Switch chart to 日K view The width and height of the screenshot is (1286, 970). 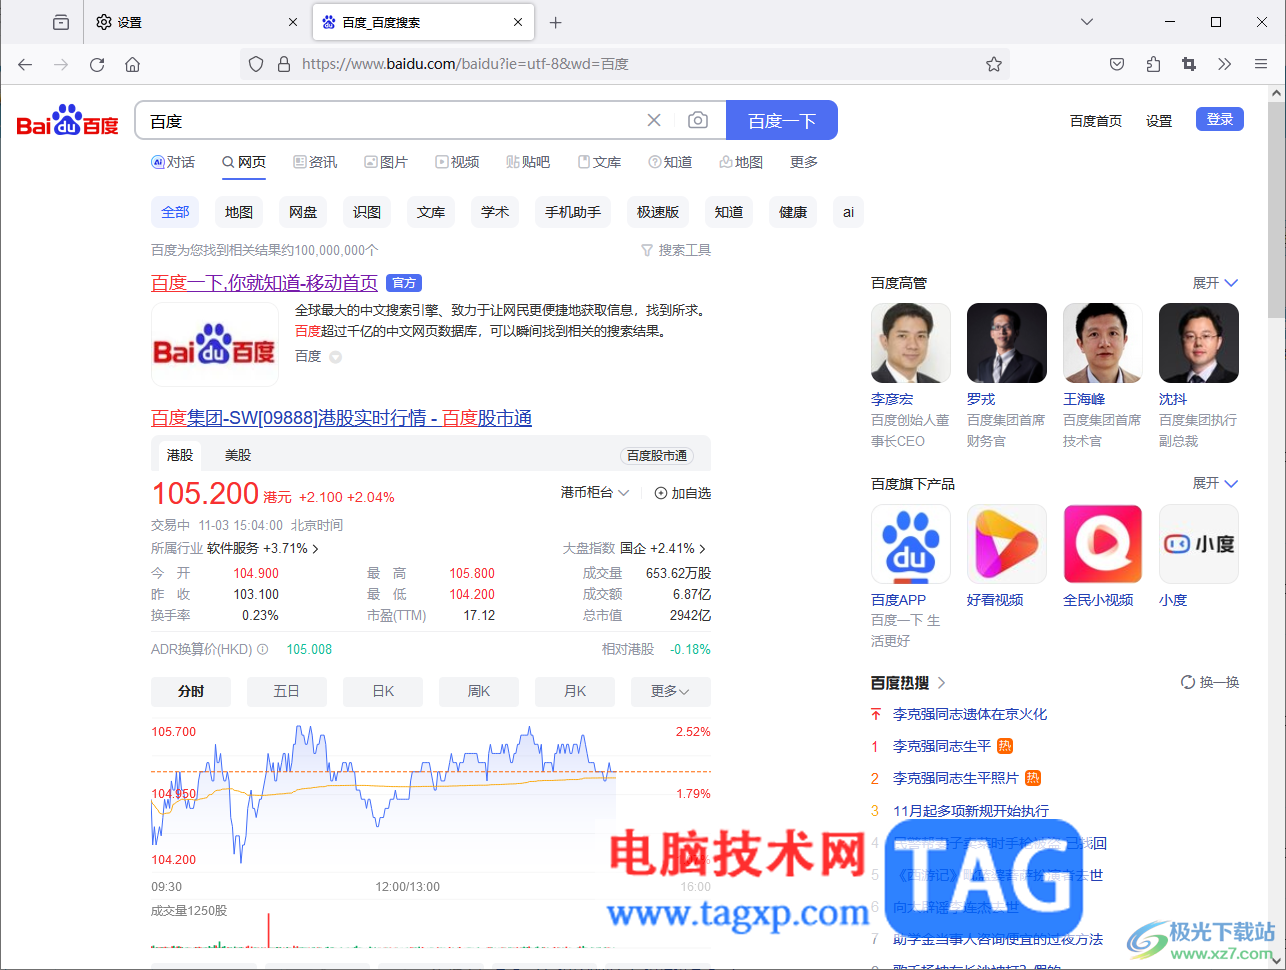click(383, 692)
